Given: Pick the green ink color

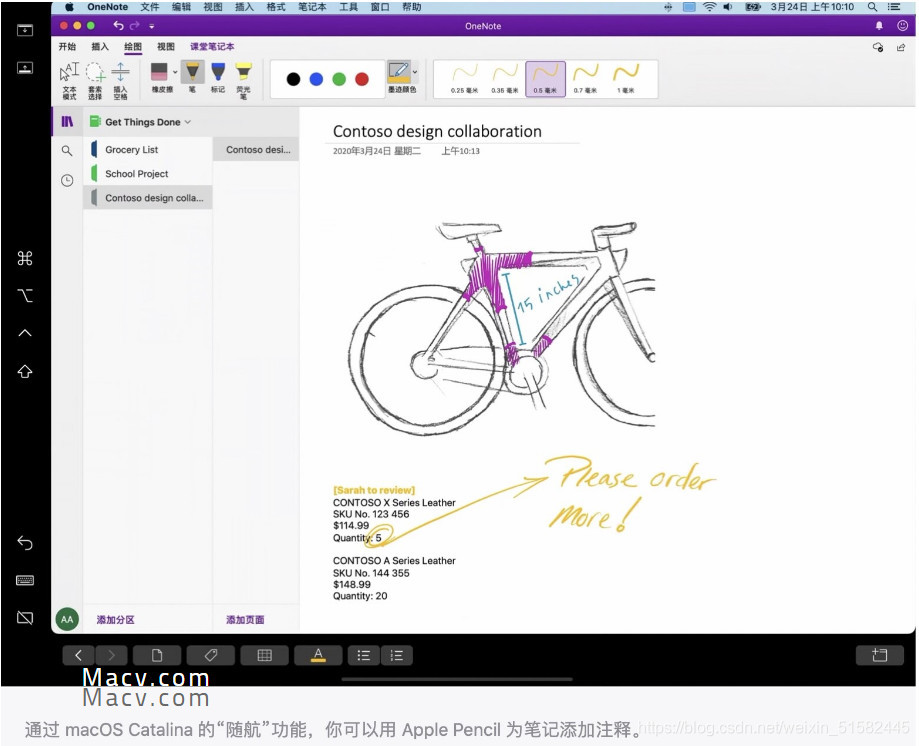Looking at the screenshot, I should (x=339, y=79).
